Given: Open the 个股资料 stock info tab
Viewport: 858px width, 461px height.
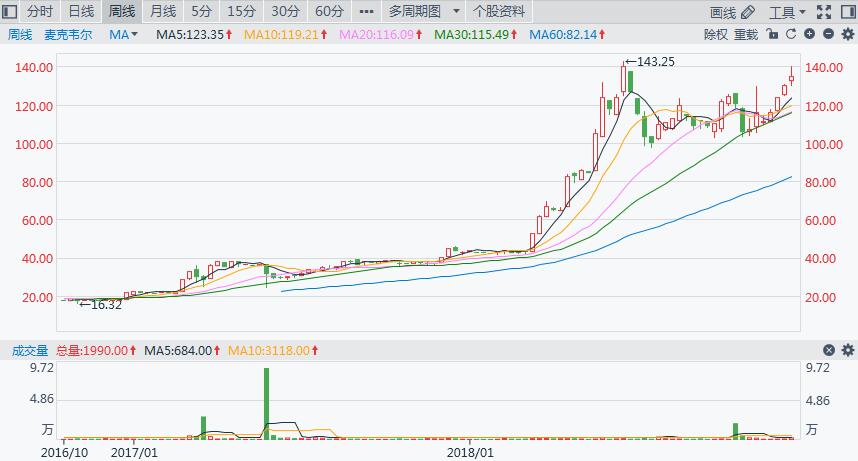Looking at the screenshot, I should tap(498, 11).
